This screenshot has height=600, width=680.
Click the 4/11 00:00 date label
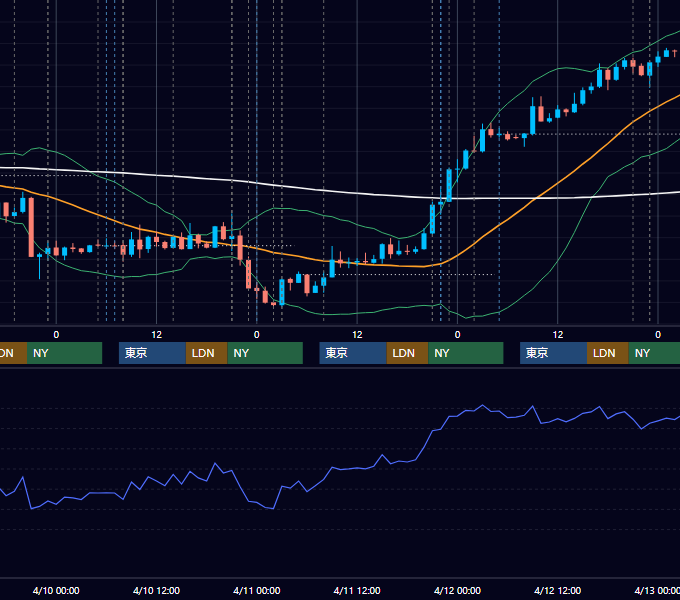coord(257,590)
